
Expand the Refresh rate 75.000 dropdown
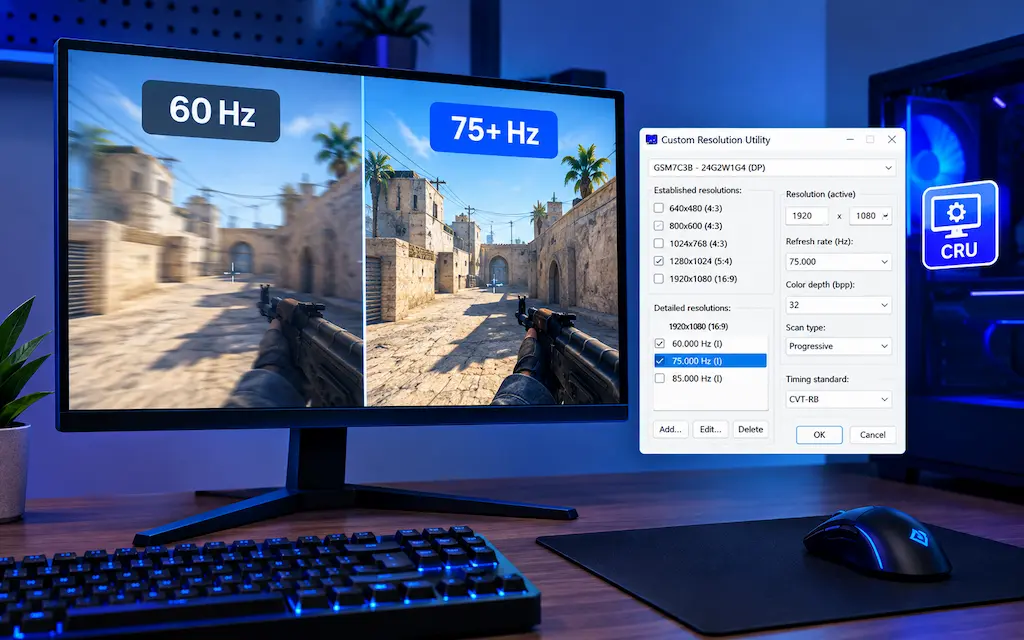pyautogui.click(x=839, y=262)
